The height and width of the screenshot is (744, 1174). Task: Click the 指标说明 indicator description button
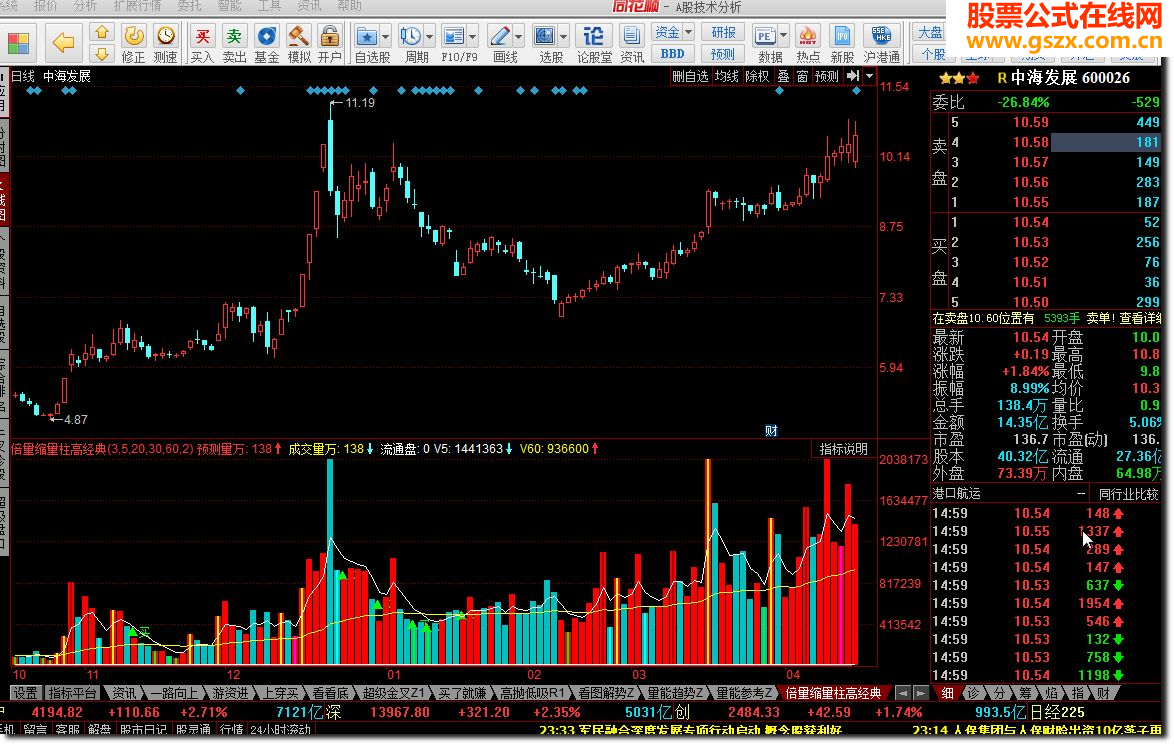[x=843, y=449]
